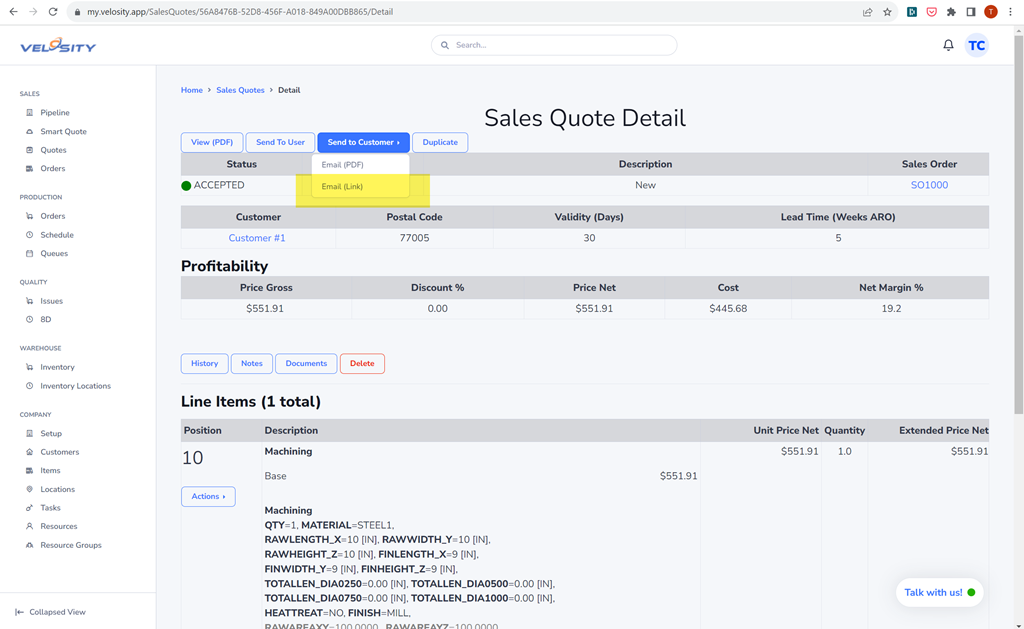
Task: Expand the Send to Customer dropdown
Action: pyautogui.click(x=363, y=142)
